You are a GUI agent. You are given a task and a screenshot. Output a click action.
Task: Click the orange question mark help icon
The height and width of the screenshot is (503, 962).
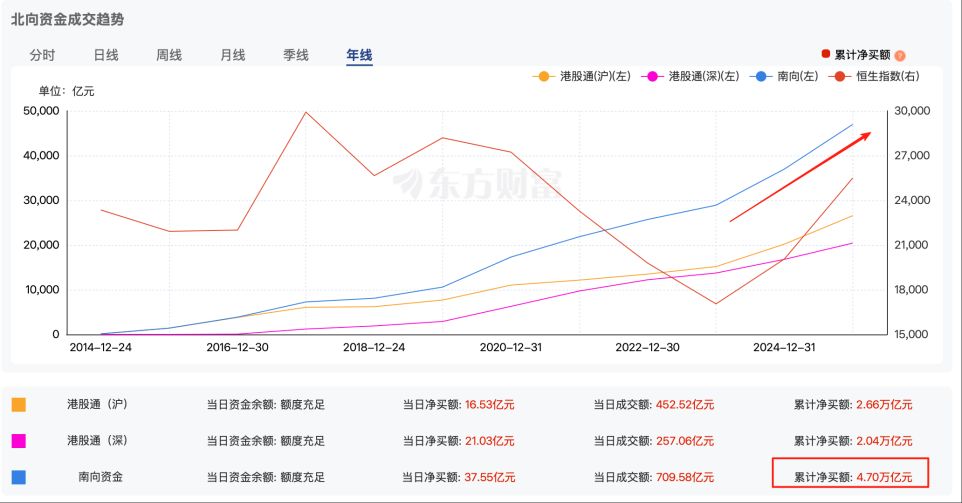(x=900, y=56)
